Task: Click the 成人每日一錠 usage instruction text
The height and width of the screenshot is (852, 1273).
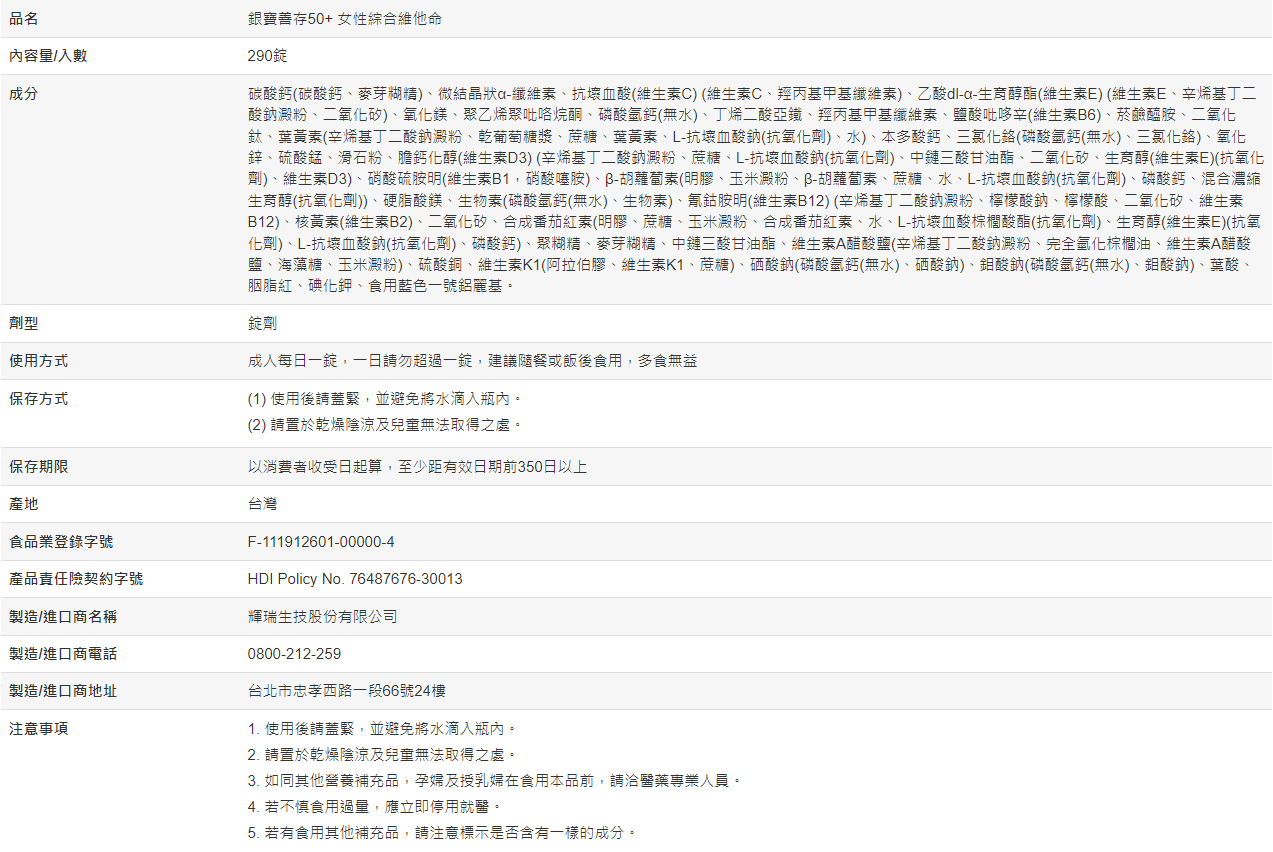Action: (472, 360)
